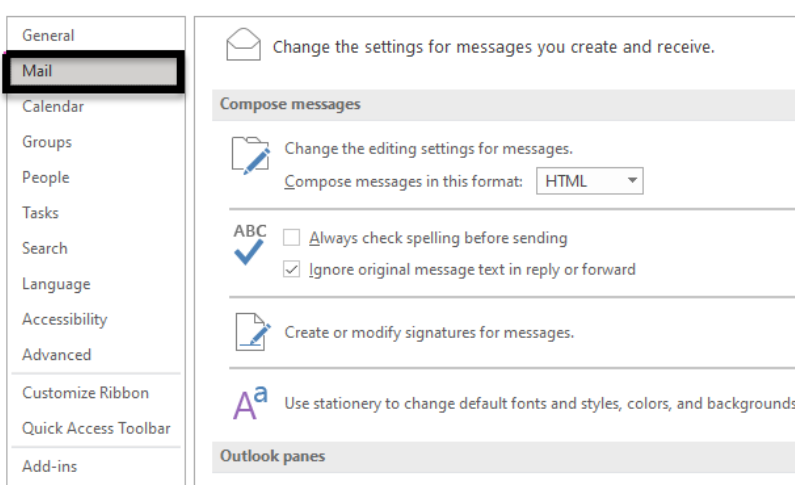The width and height of the screenshot is (795, 485).
Task: Uncheck Ignore original message text in reply
Action: point(292,269)
